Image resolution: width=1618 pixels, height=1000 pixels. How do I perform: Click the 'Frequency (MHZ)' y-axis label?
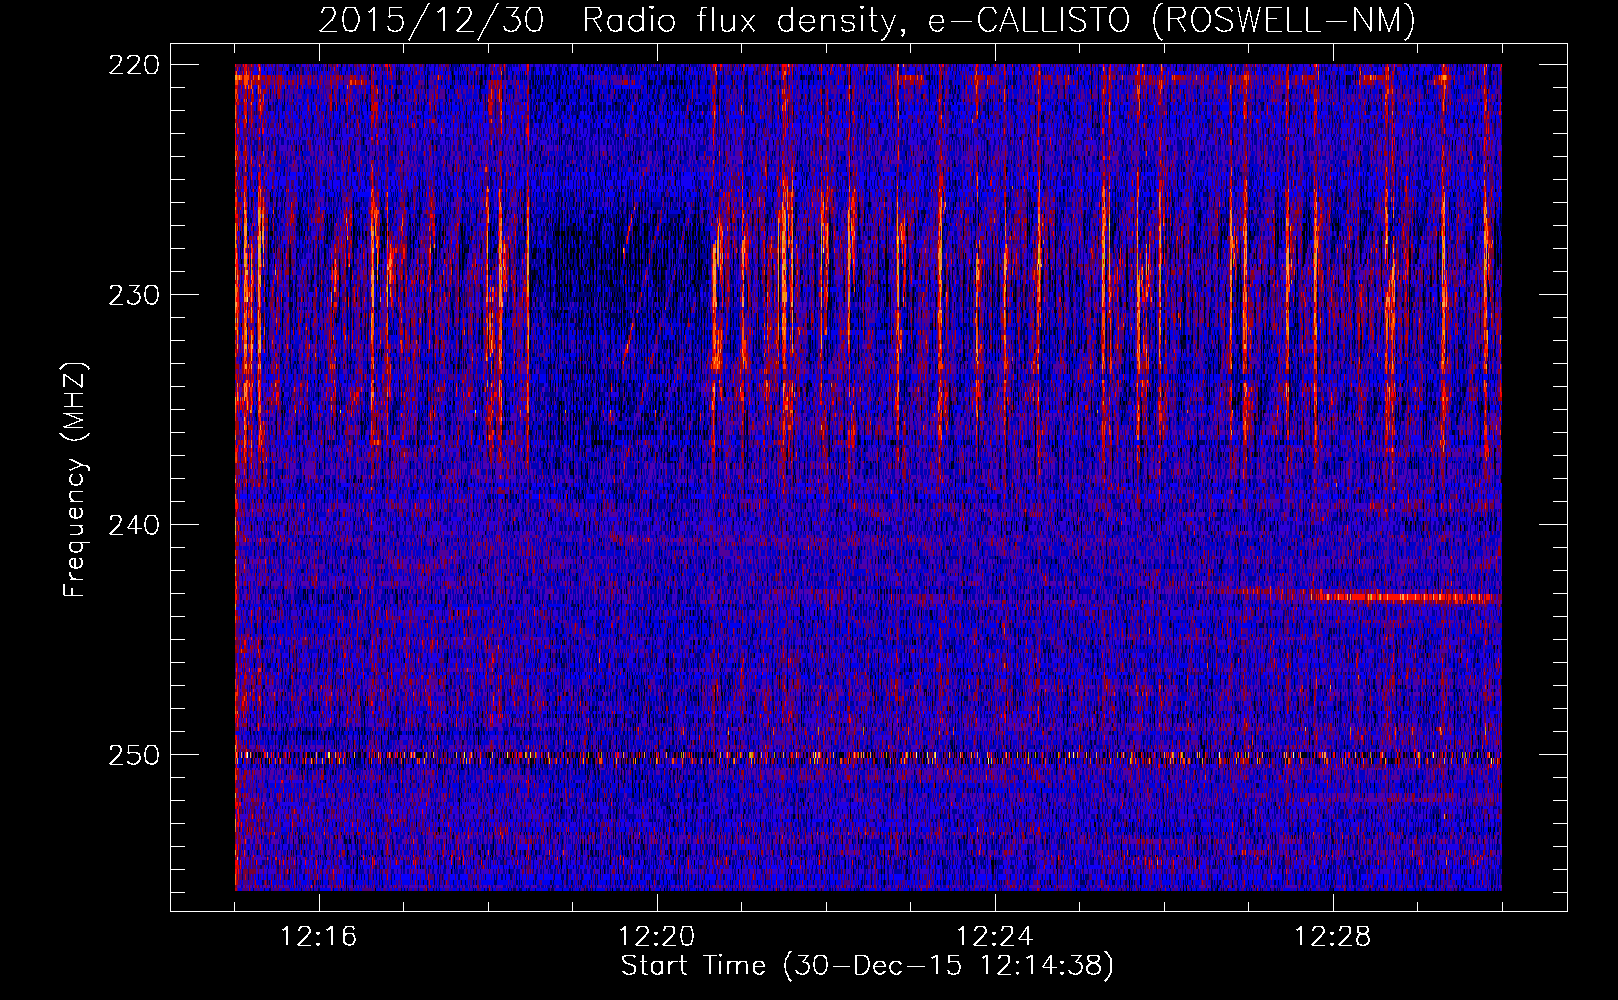(75, 480)
